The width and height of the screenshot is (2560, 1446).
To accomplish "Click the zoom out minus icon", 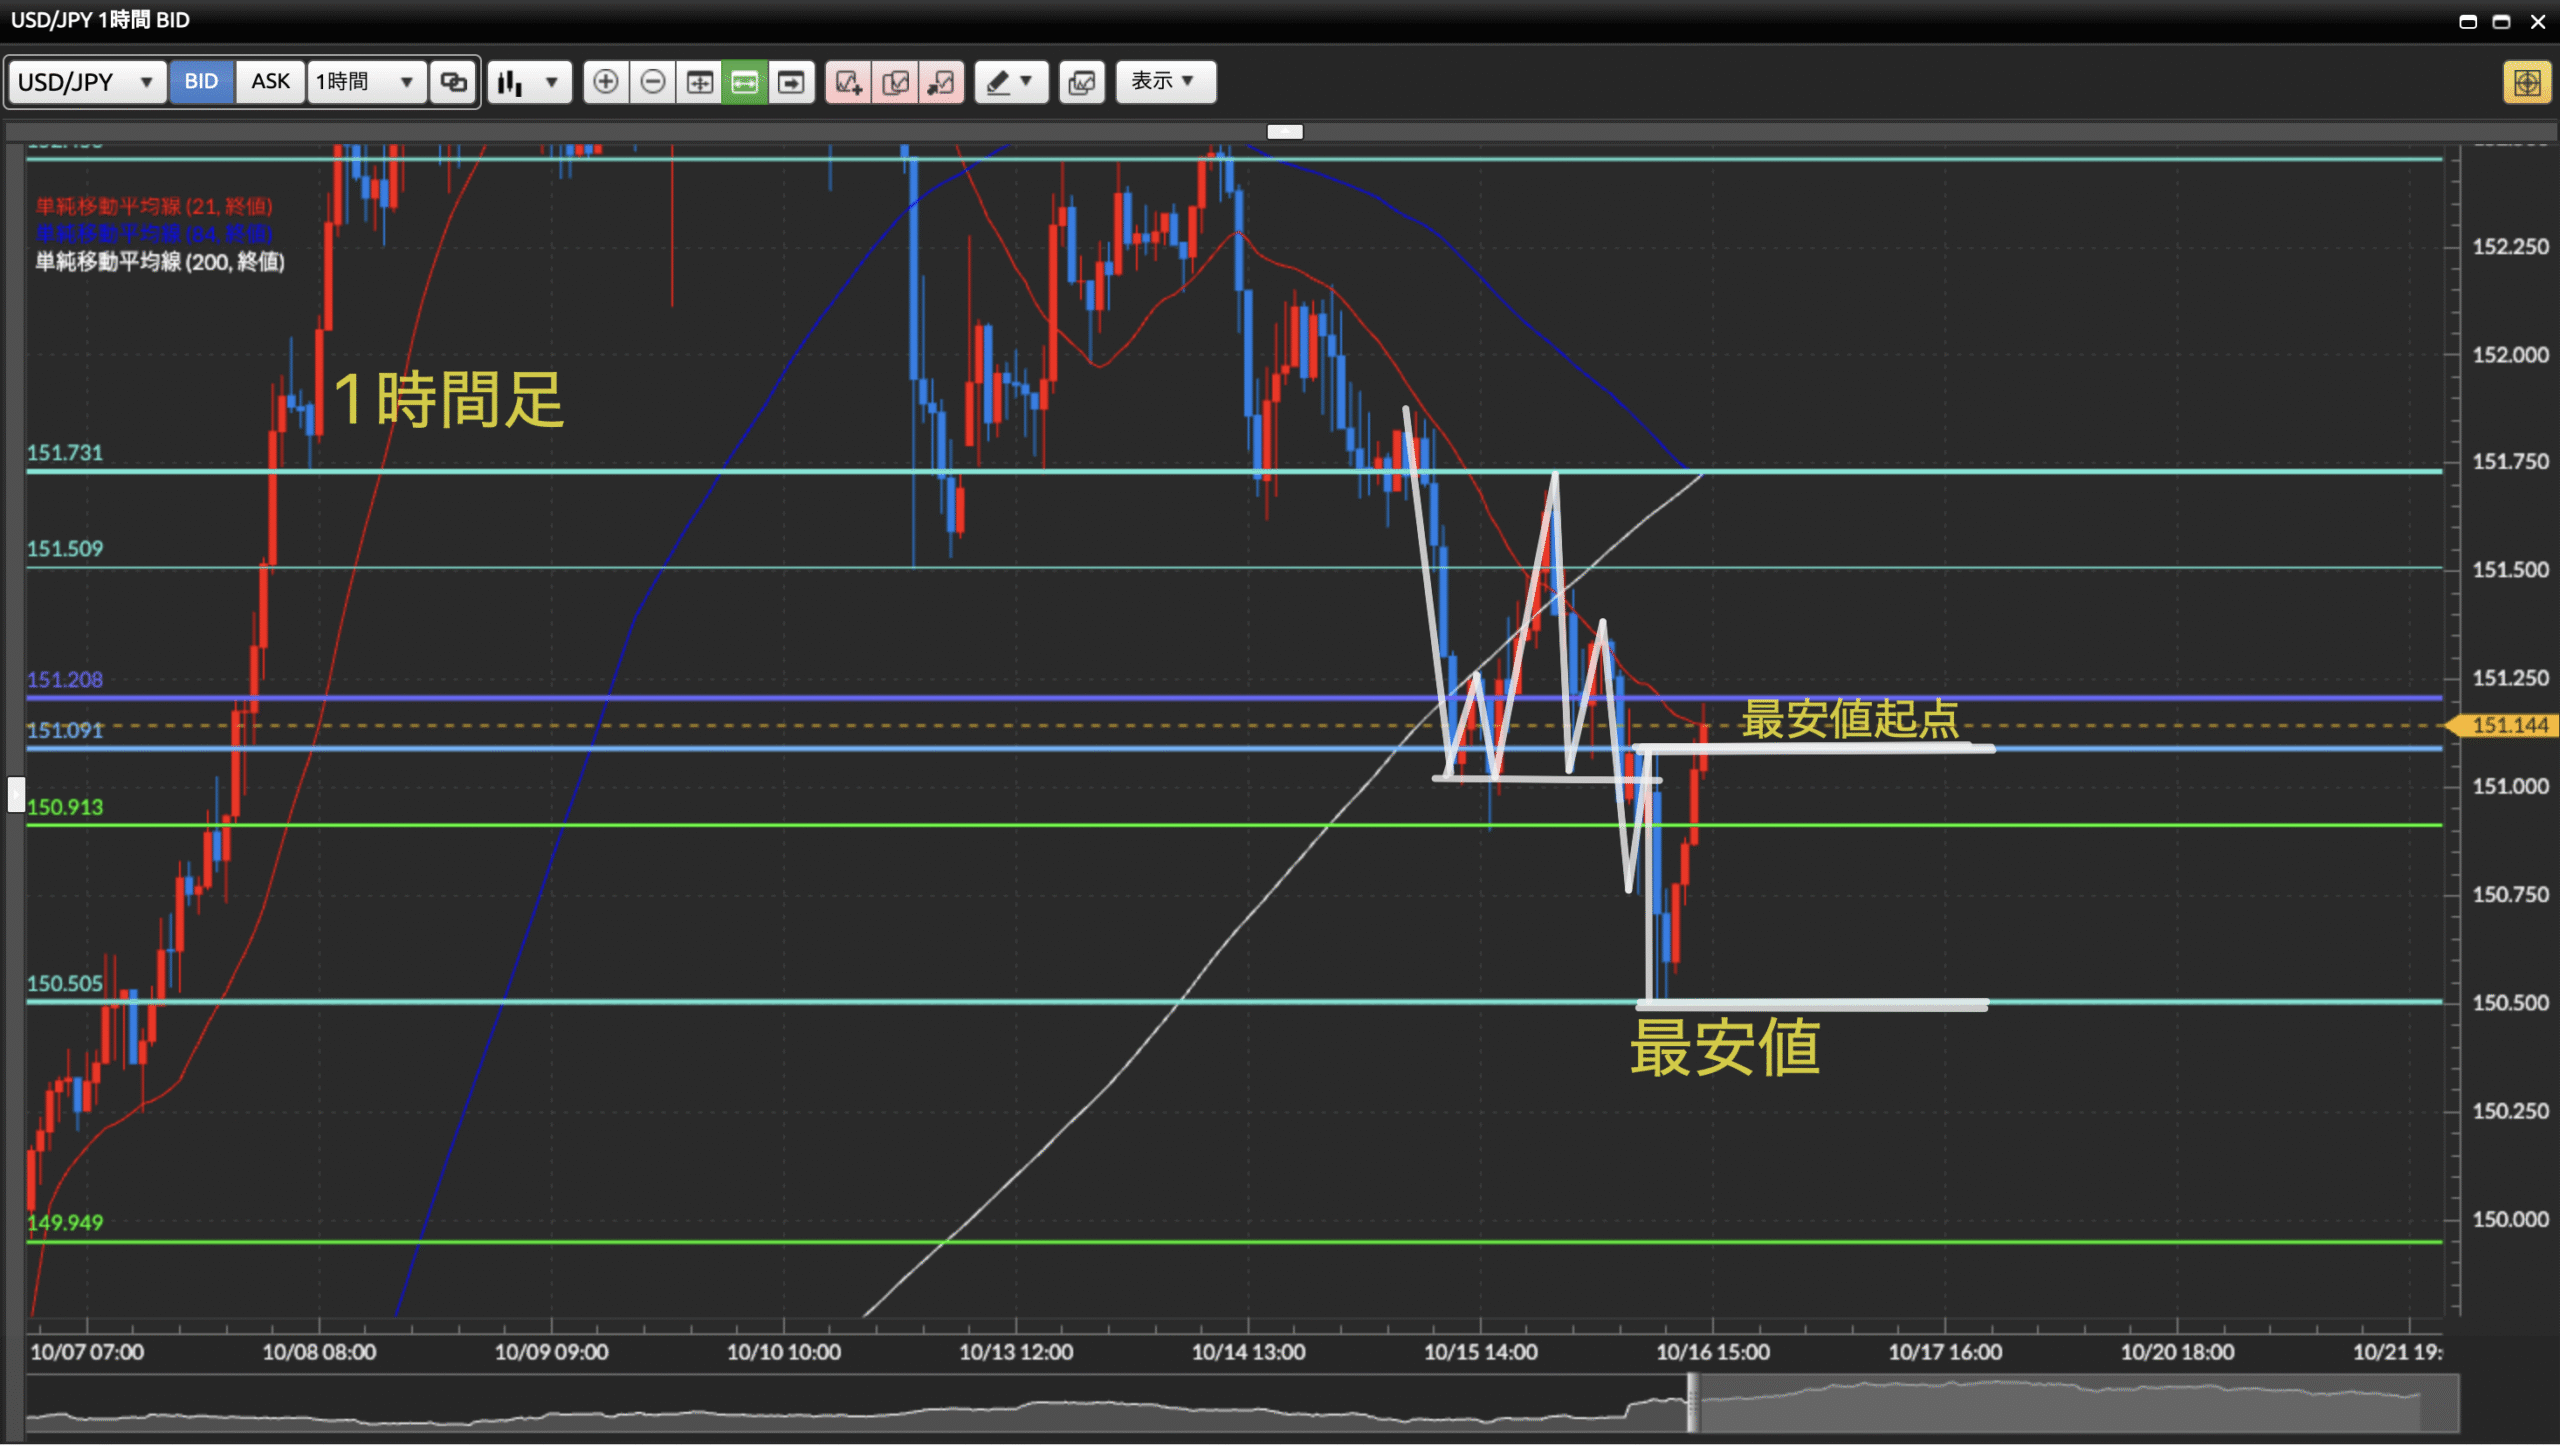I will (652, 82).
